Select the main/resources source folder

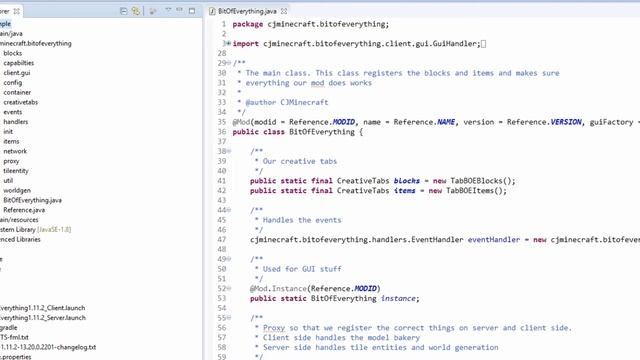(x=19, y=220)
